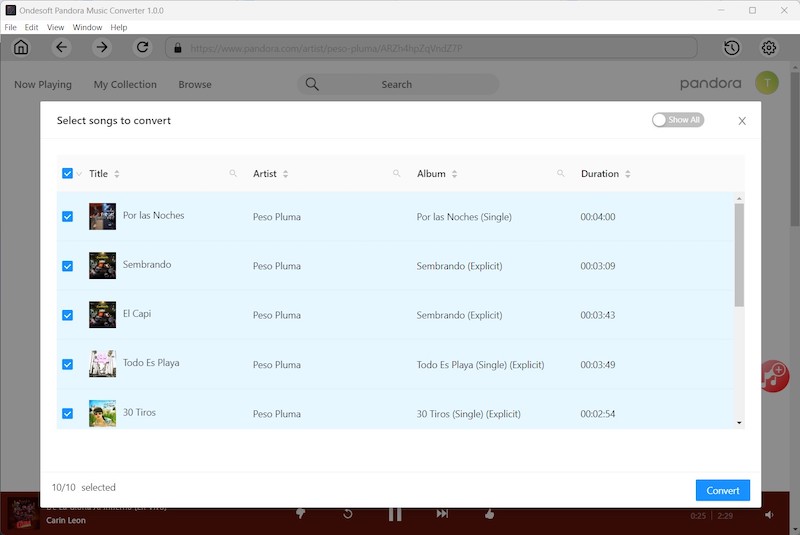
Task: Open the Window menu
Action: (87, 28)
